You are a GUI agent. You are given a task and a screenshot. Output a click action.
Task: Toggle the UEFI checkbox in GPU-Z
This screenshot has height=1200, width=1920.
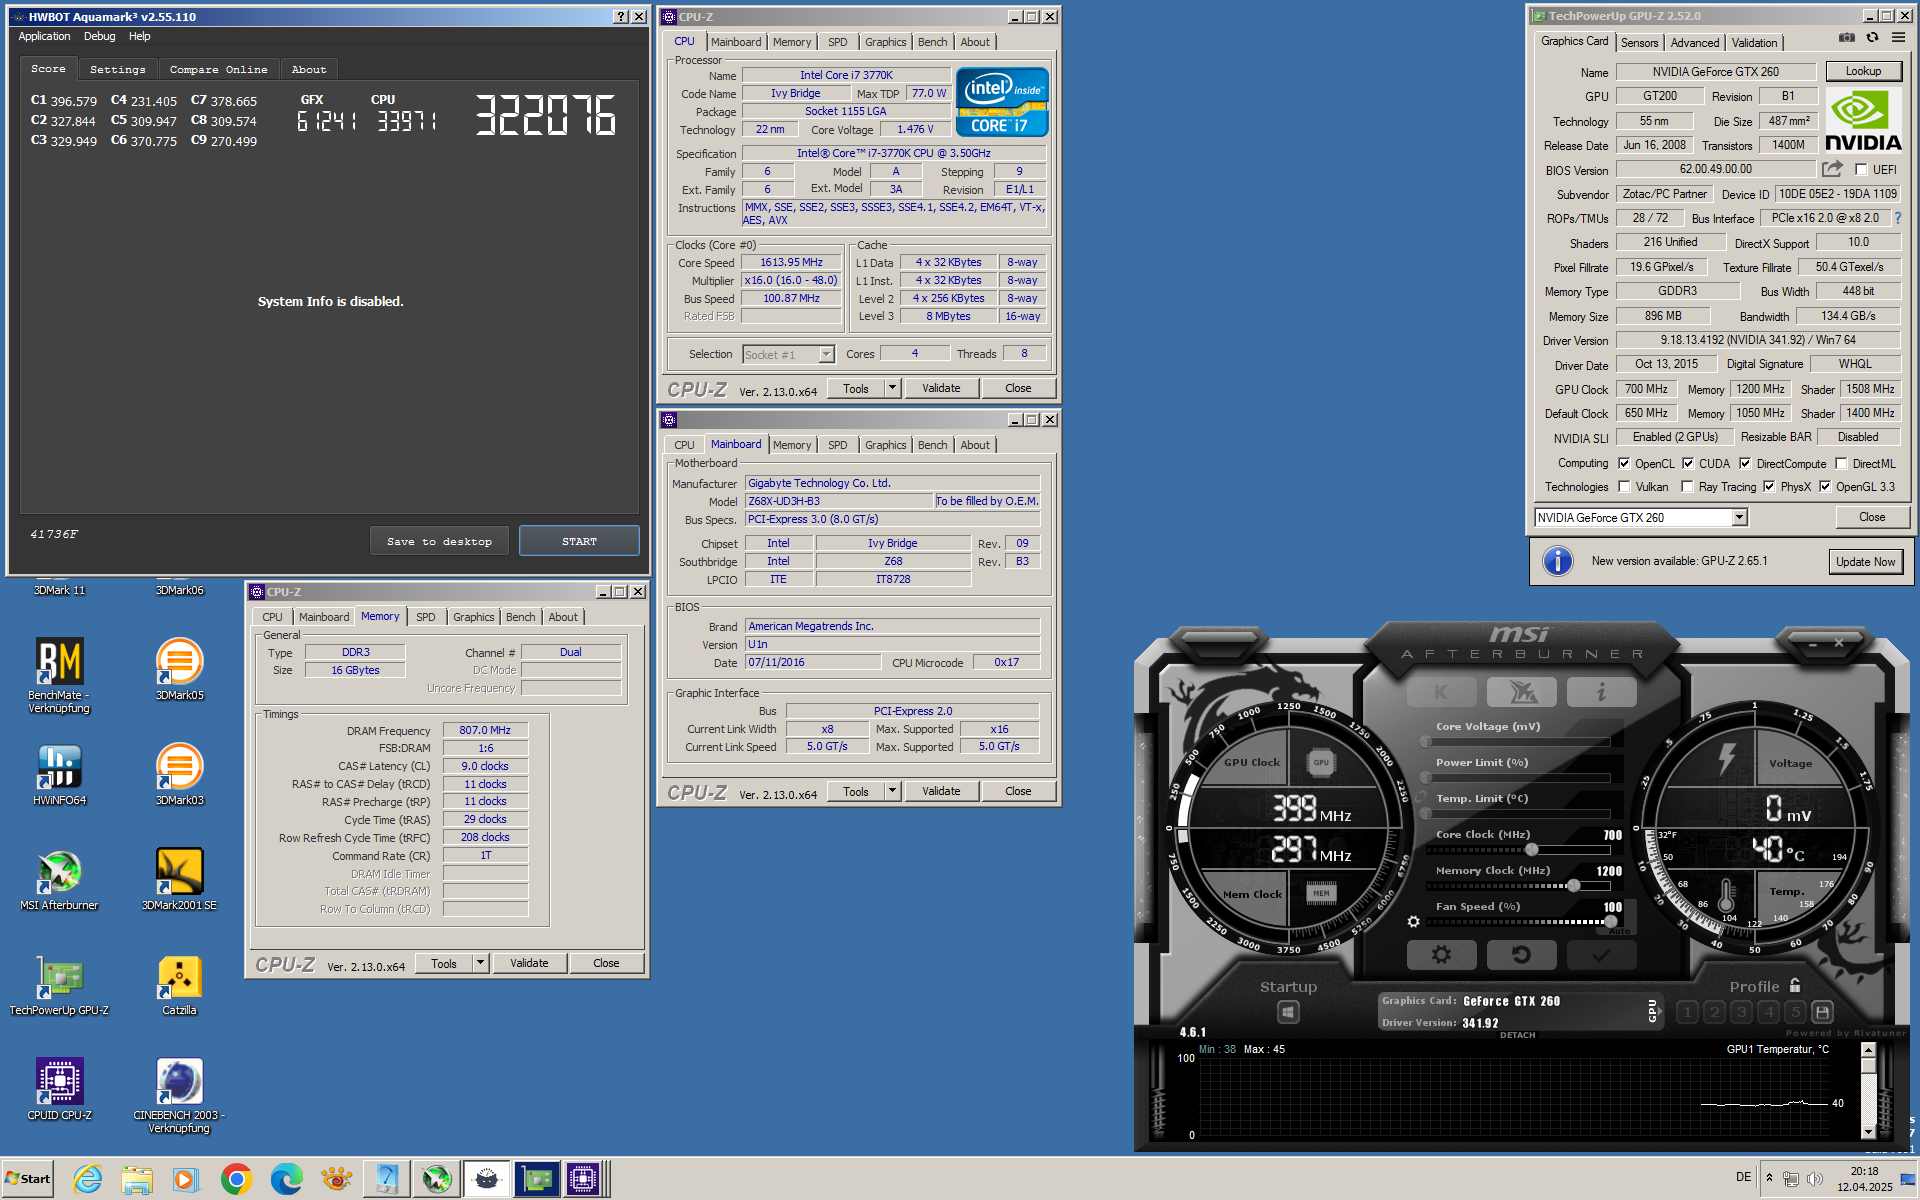point(1861,170)
